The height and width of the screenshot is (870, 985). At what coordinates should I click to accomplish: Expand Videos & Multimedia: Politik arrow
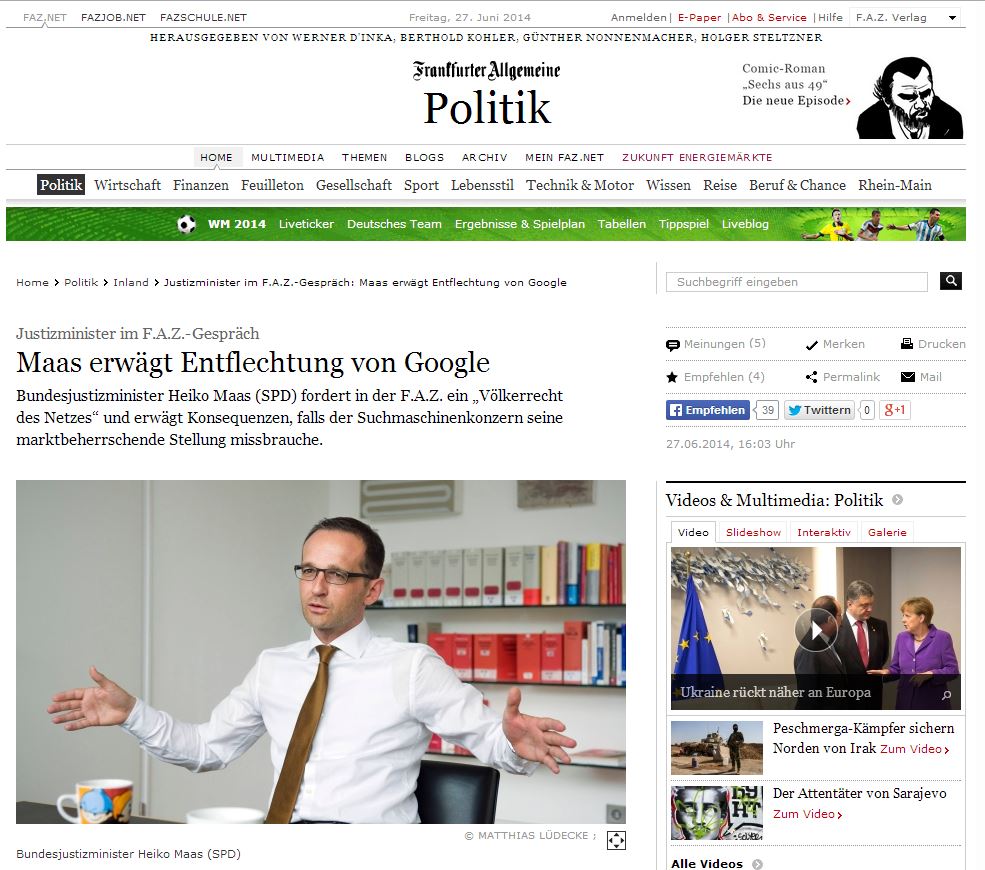click(x=898, y=500)
